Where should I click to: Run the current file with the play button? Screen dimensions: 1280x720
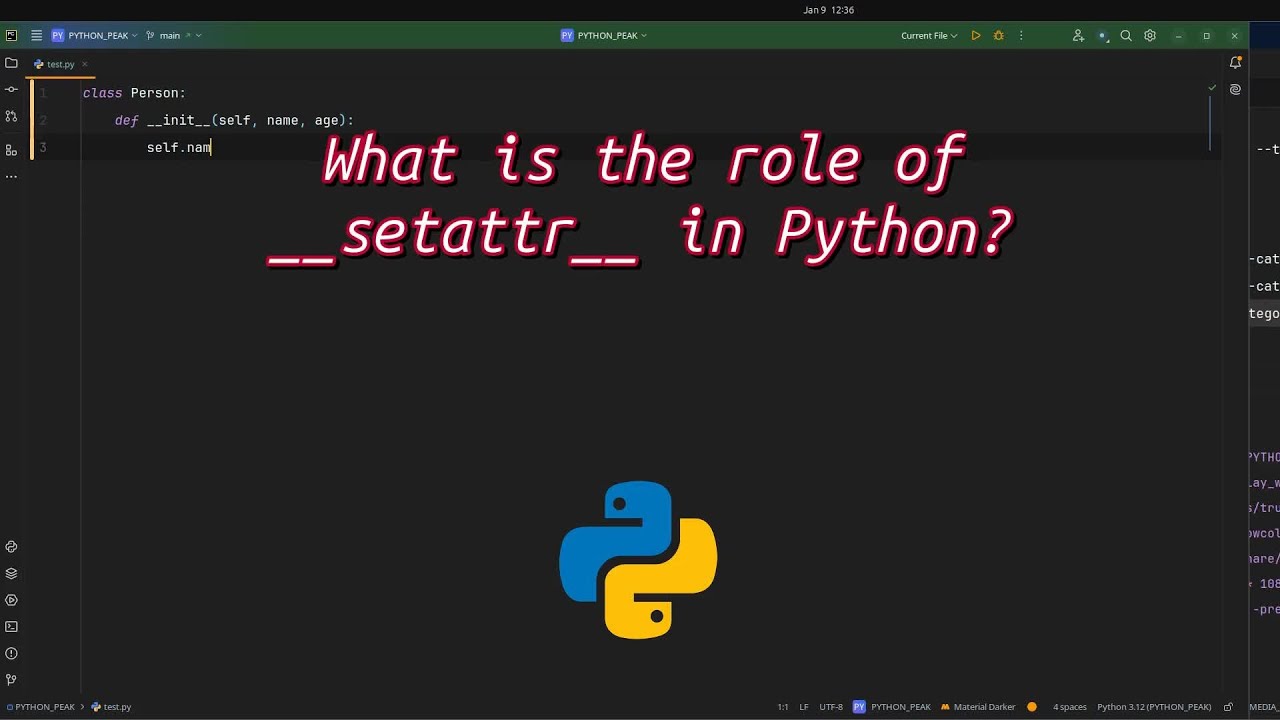tap(976, 35)
